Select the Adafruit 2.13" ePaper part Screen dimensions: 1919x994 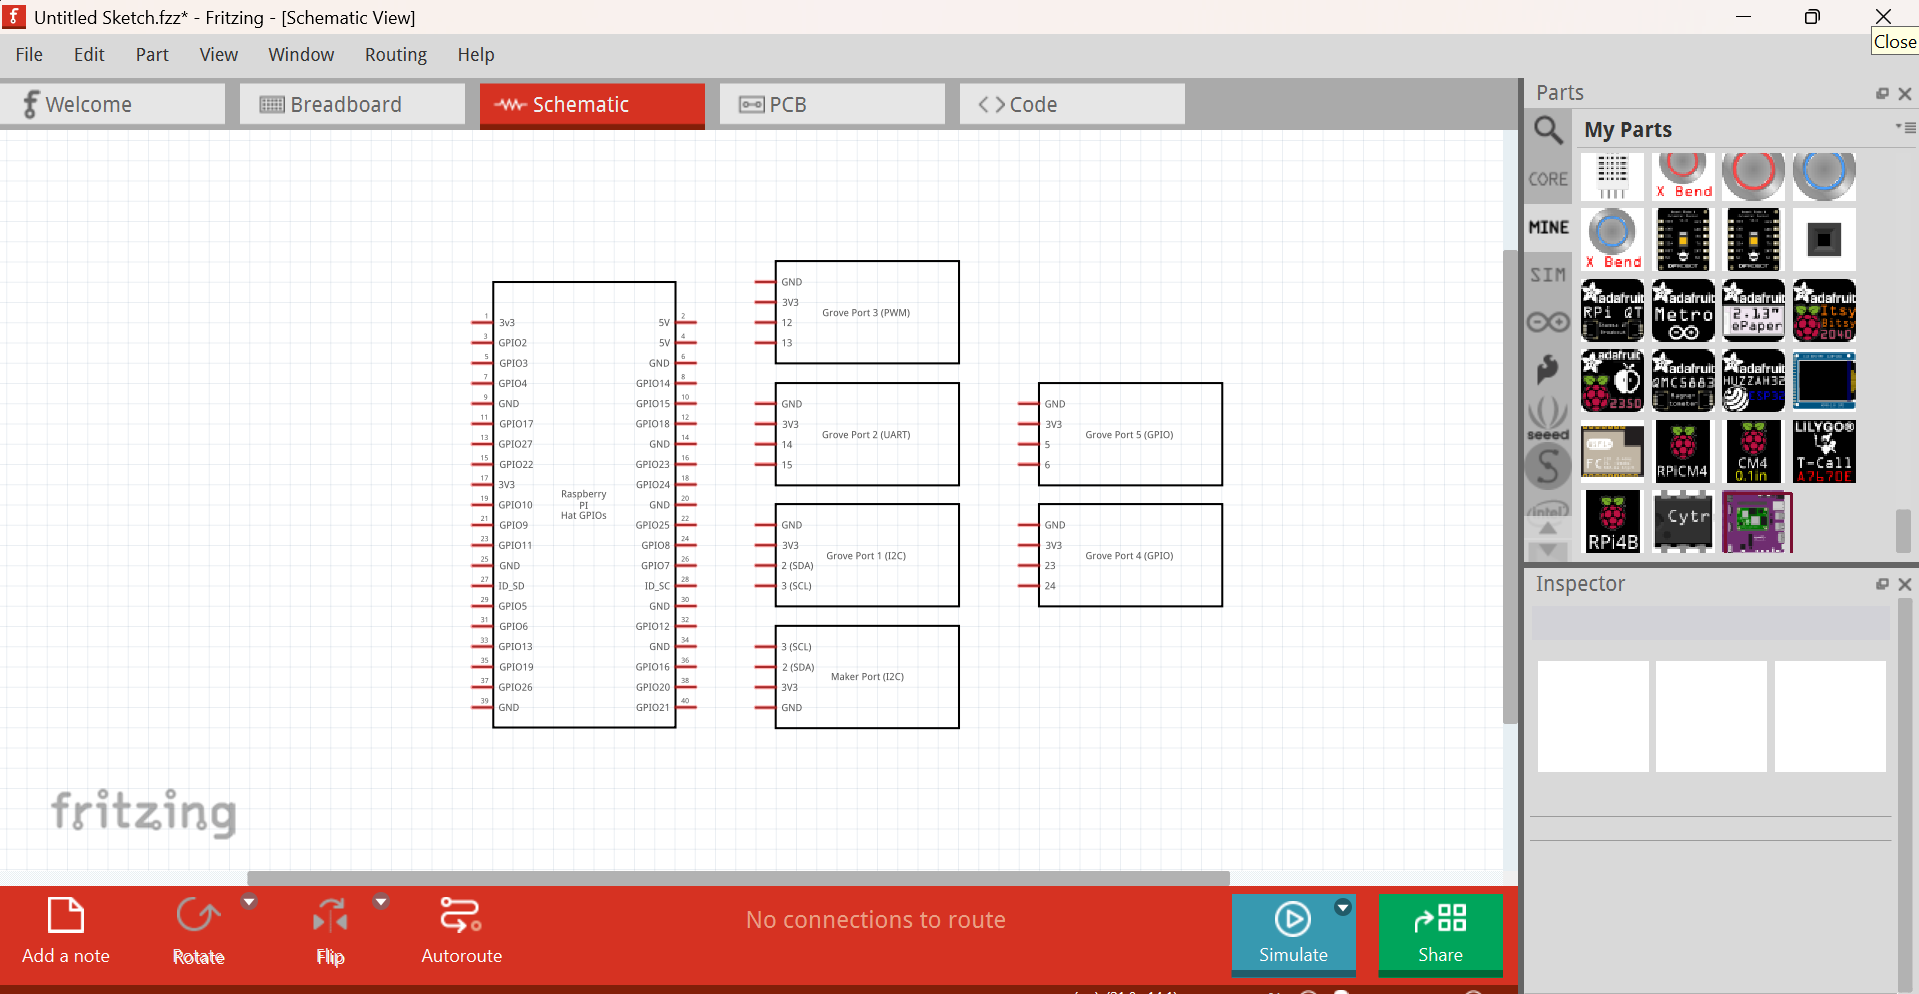click(1753, 310)
